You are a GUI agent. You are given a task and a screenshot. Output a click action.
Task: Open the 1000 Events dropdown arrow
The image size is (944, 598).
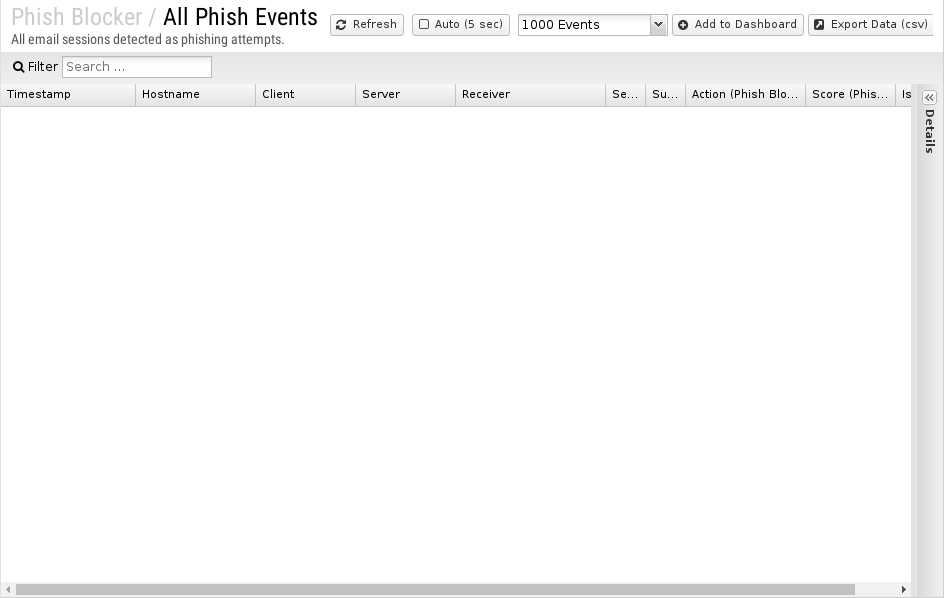tap(658, 25)
